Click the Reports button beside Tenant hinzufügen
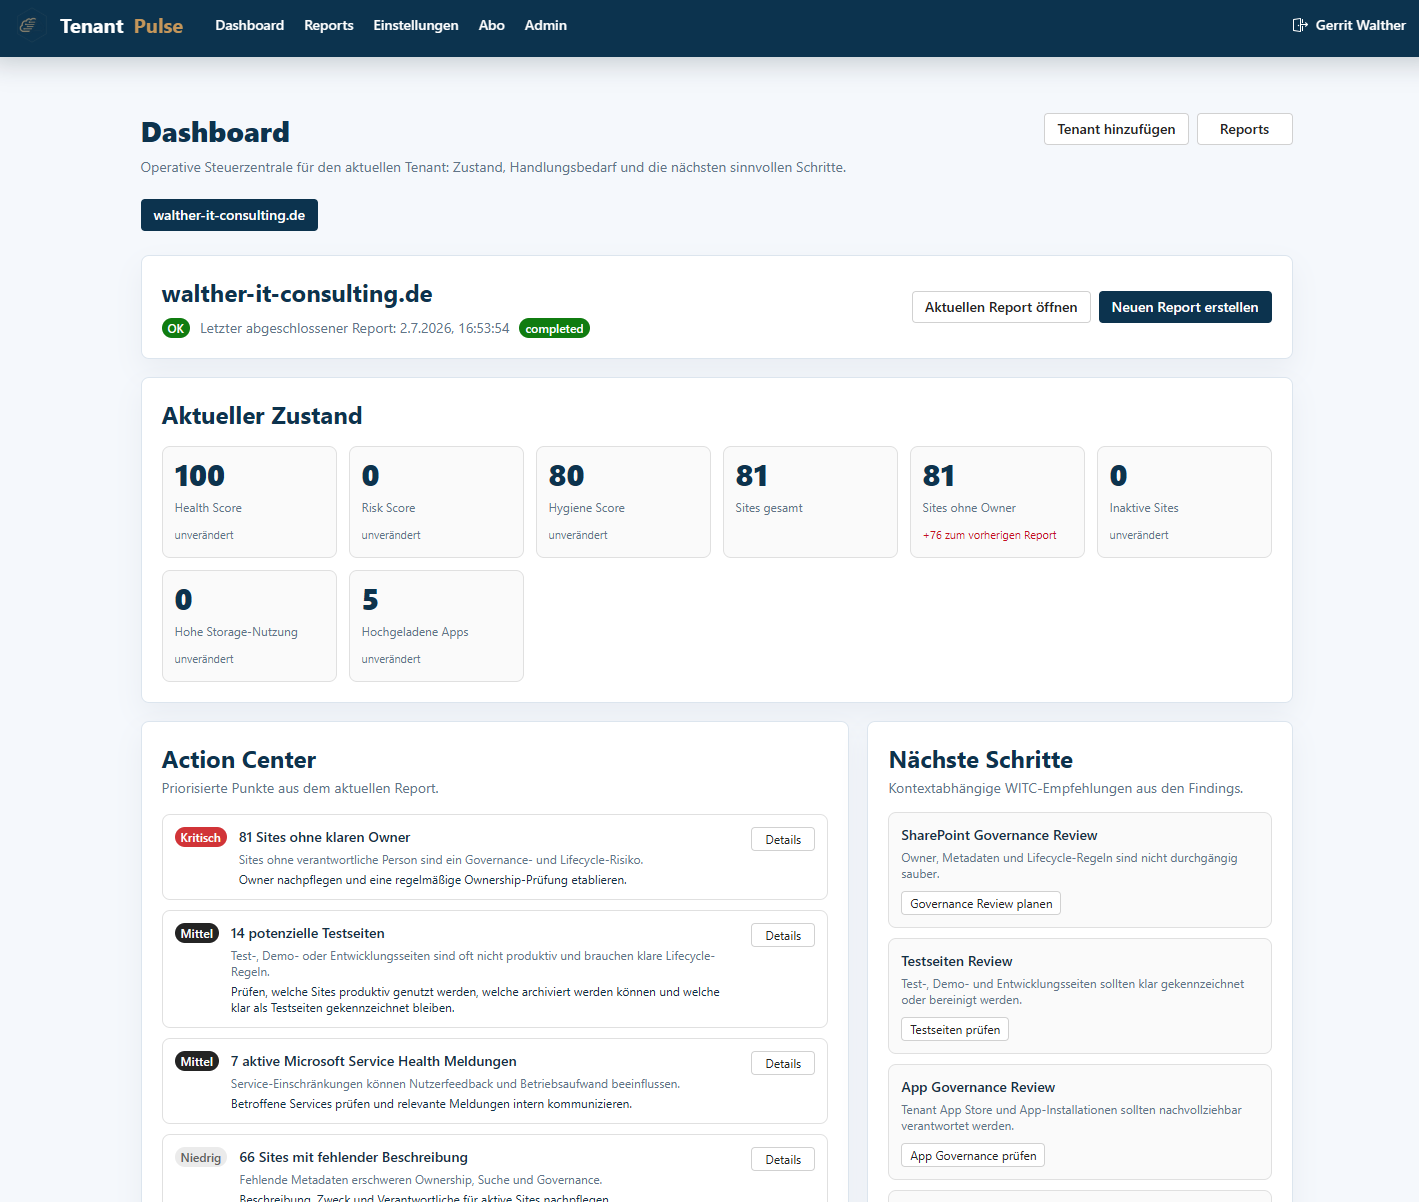1419x1202 pixels. (1244, 129)
